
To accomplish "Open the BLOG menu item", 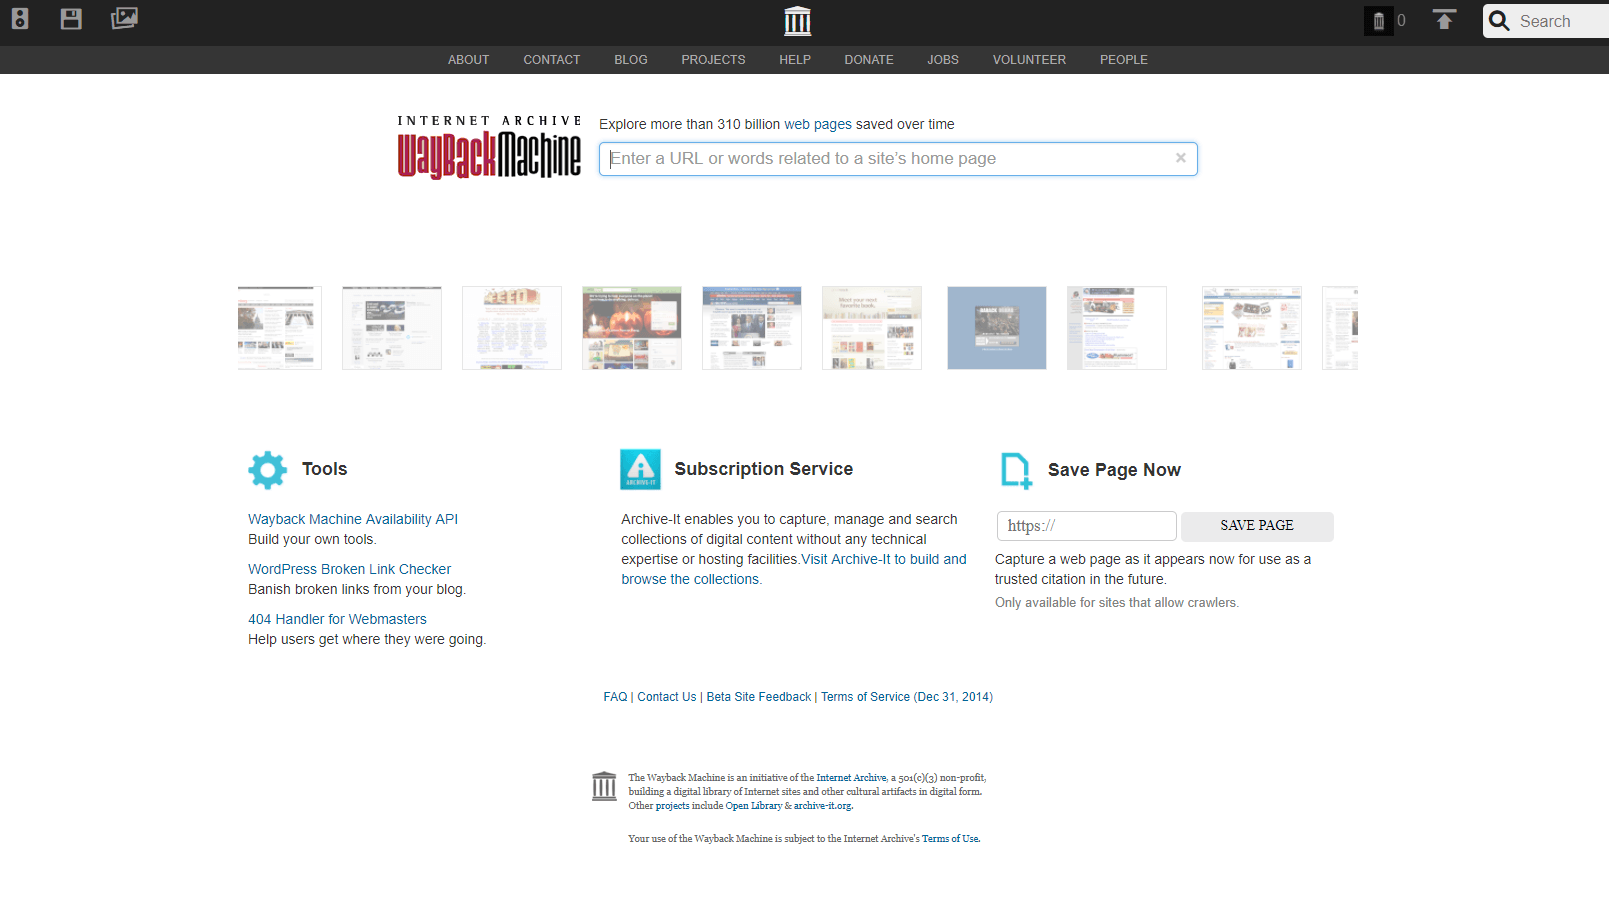I will pos(631,60).
